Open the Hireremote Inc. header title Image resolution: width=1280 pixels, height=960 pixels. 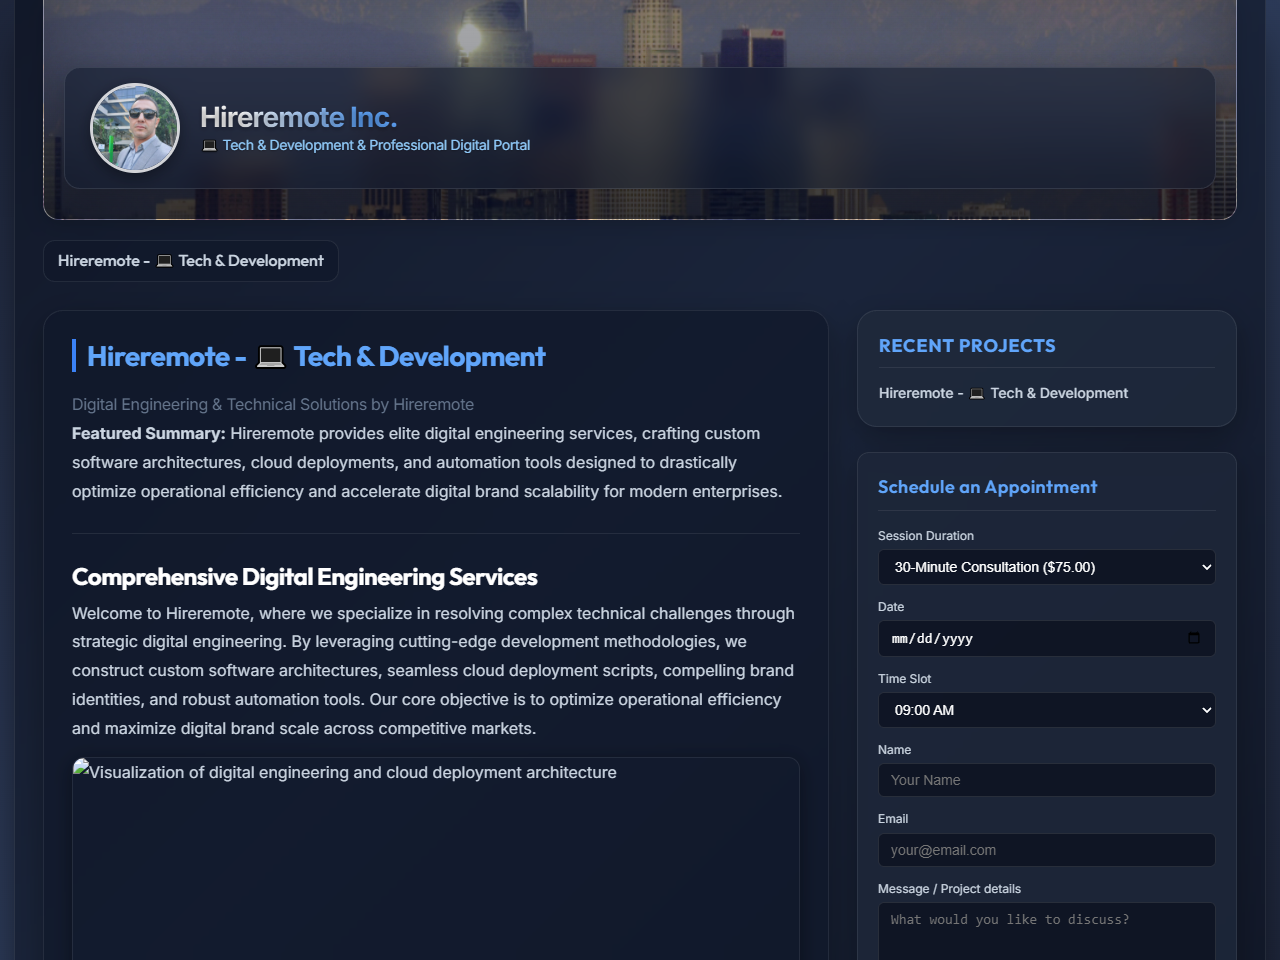click(298, 117)
